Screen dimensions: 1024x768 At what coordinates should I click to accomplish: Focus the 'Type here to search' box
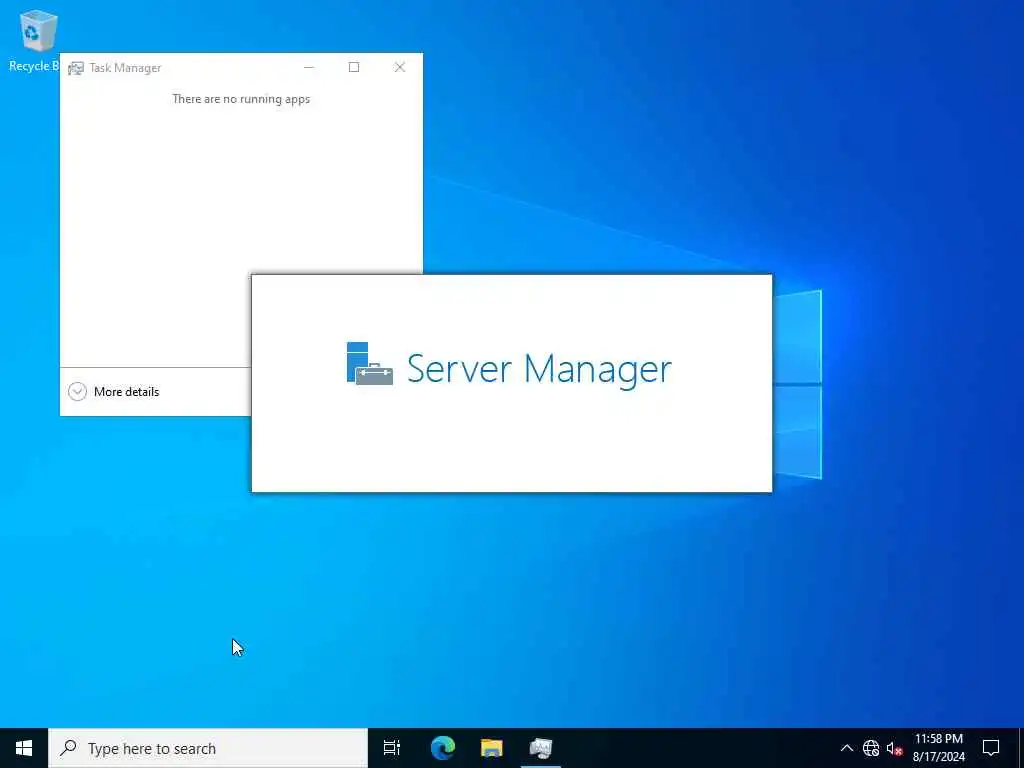pyautogui.click(x=208, y=748)
